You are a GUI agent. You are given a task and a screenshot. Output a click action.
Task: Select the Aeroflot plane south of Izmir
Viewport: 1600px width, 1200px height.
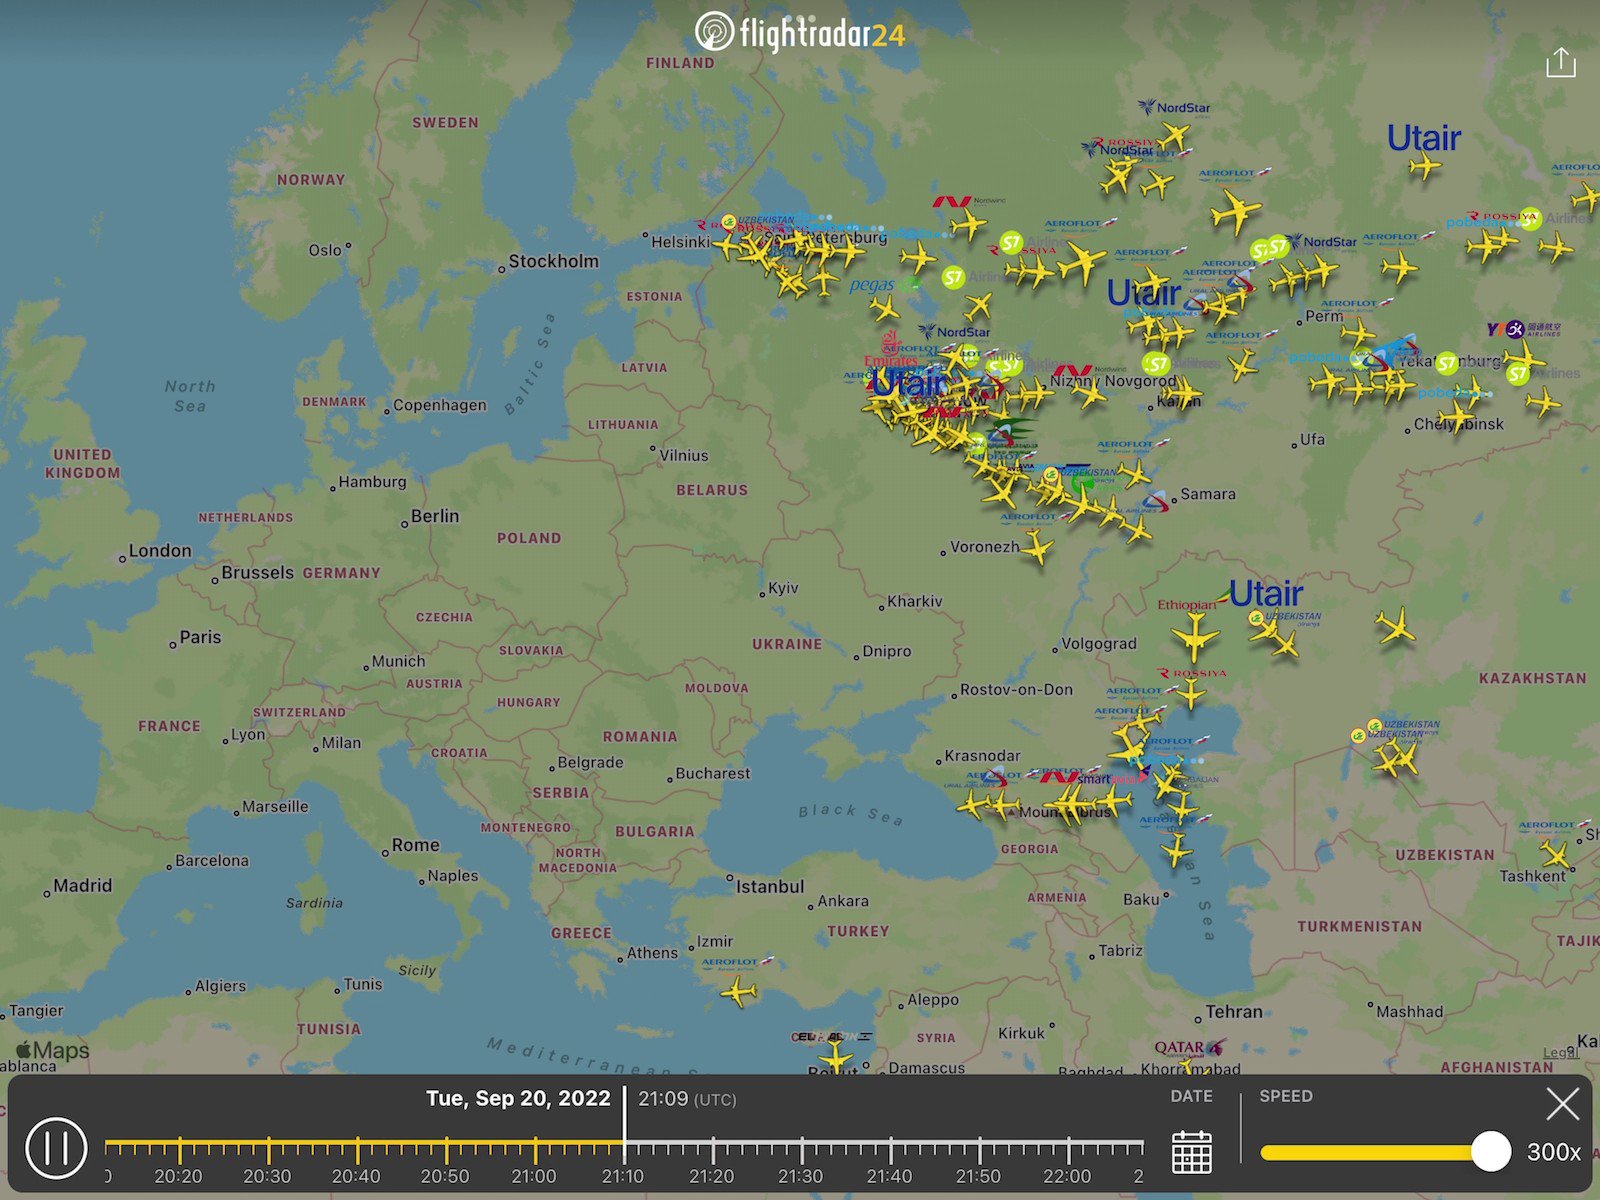738,992
